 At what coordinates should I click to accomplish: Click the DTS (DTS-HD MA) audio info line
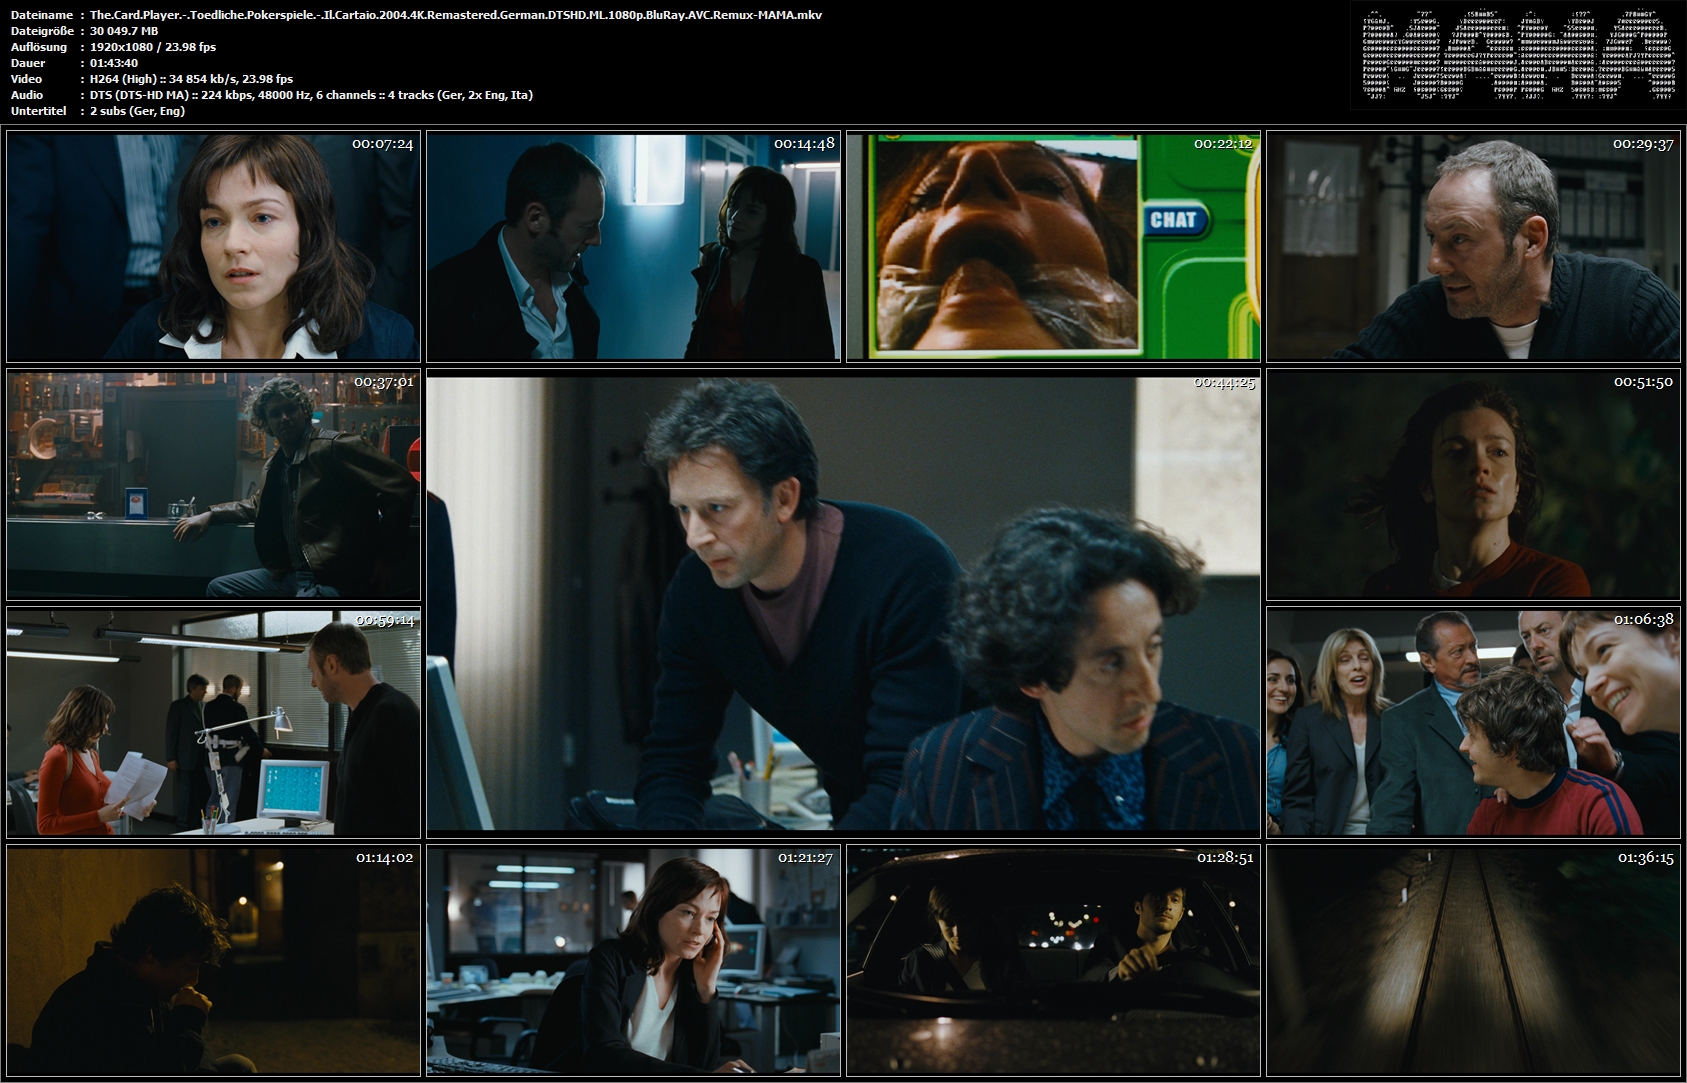click(311, 95)
